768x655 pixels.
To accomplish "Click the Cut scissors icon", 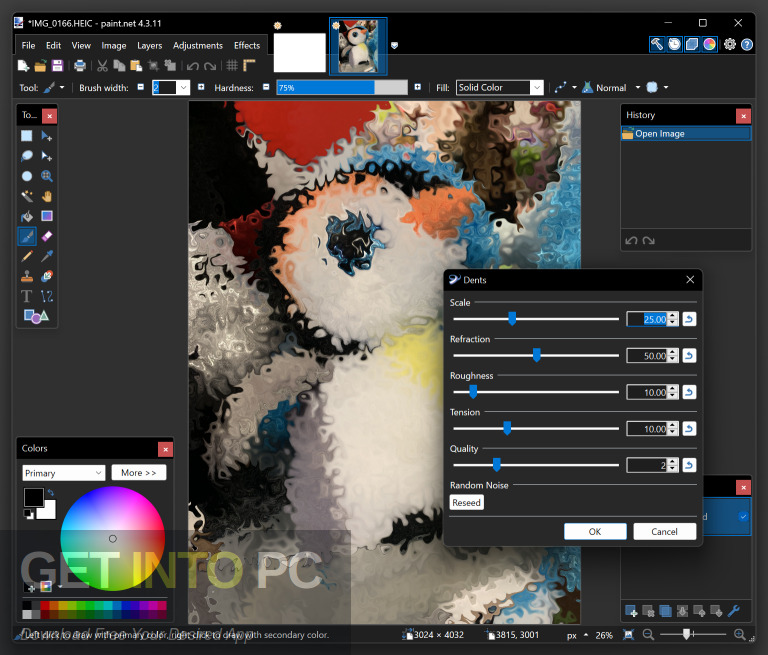I will (102, 66).
